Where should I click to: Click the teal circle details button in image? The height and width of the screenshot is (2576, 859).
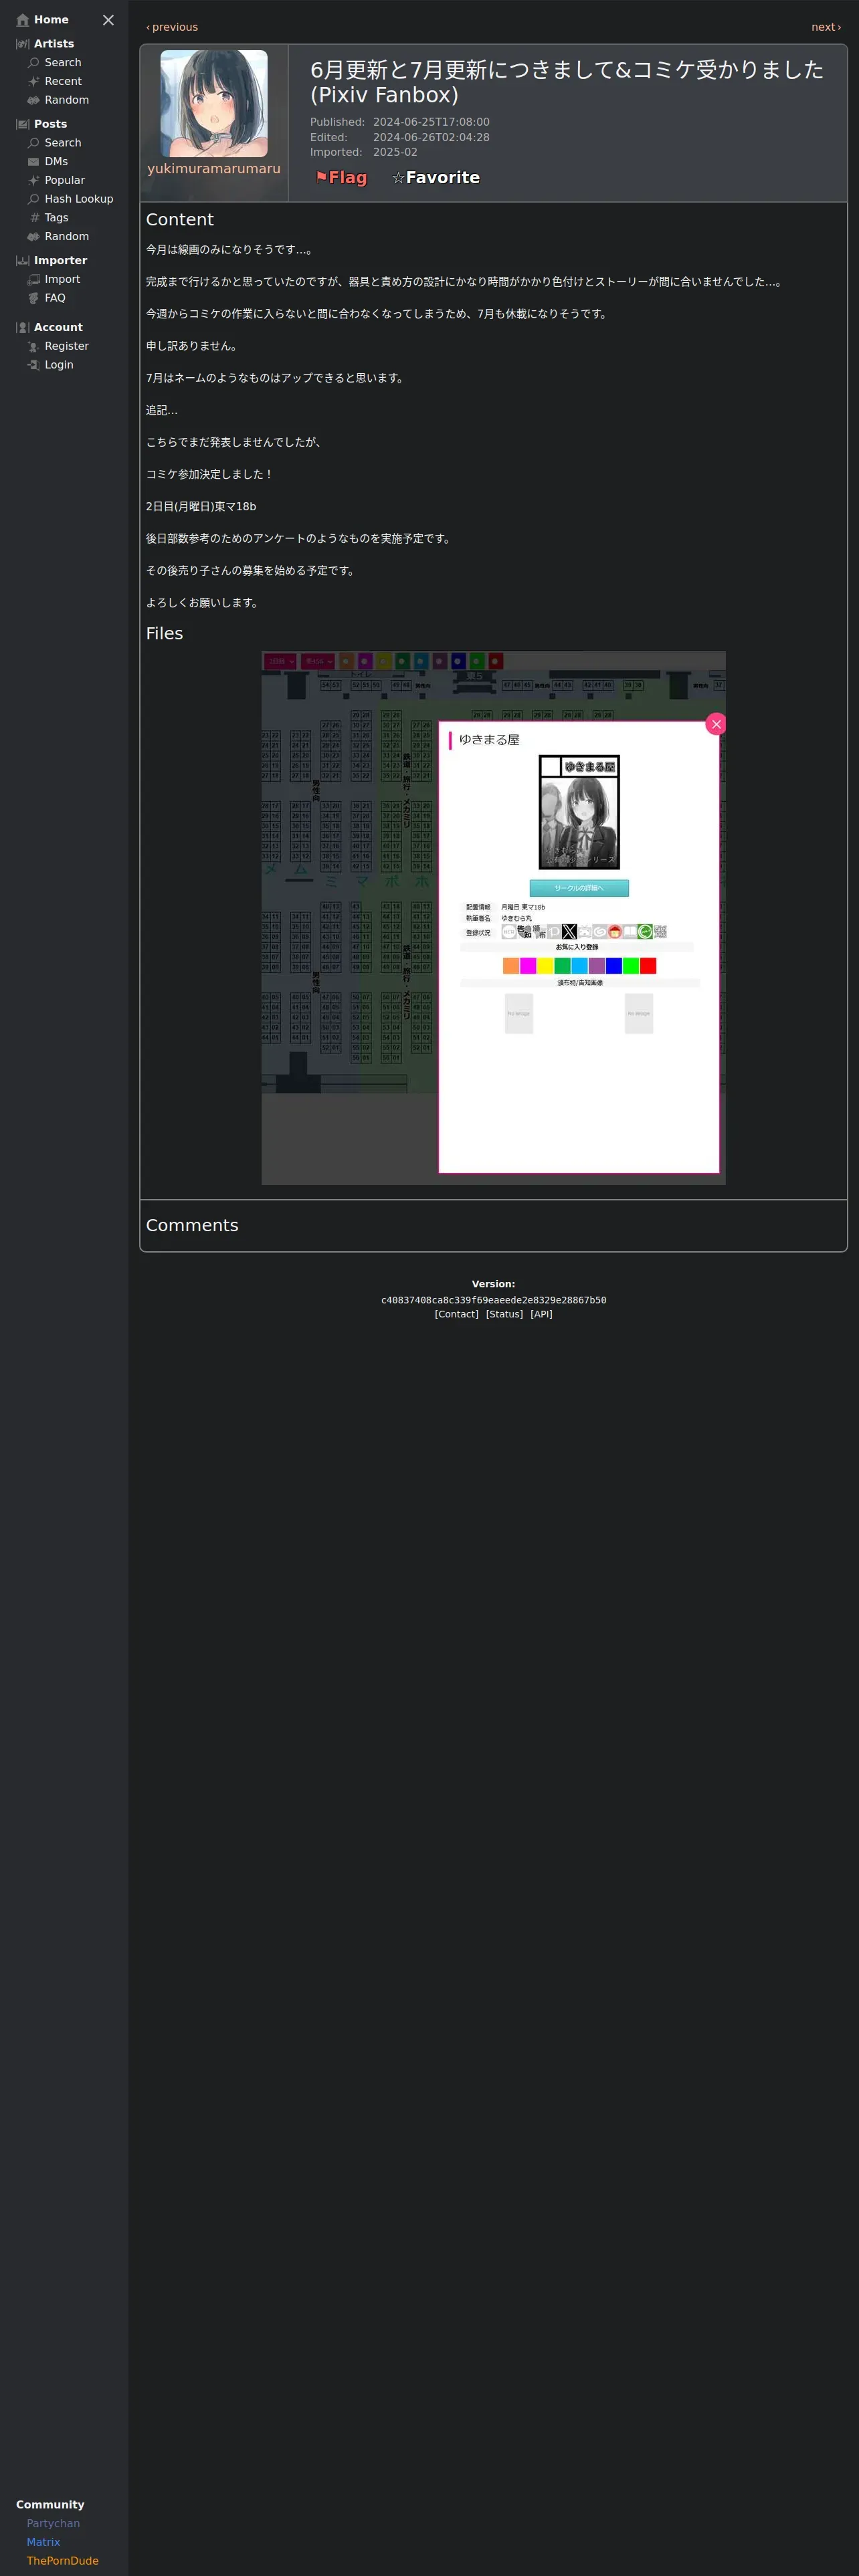579,888
